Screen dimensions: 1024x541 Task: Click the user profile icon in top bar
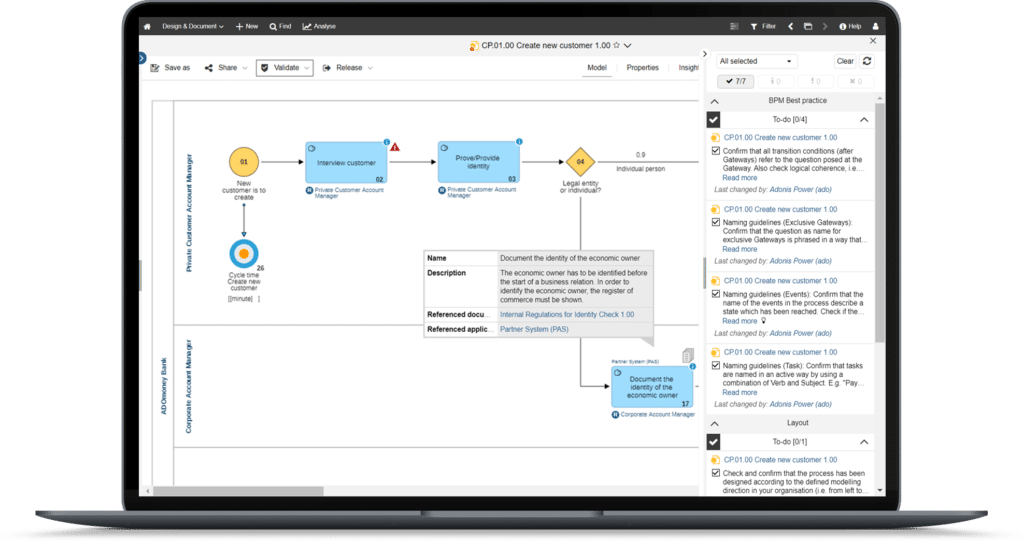877,26
